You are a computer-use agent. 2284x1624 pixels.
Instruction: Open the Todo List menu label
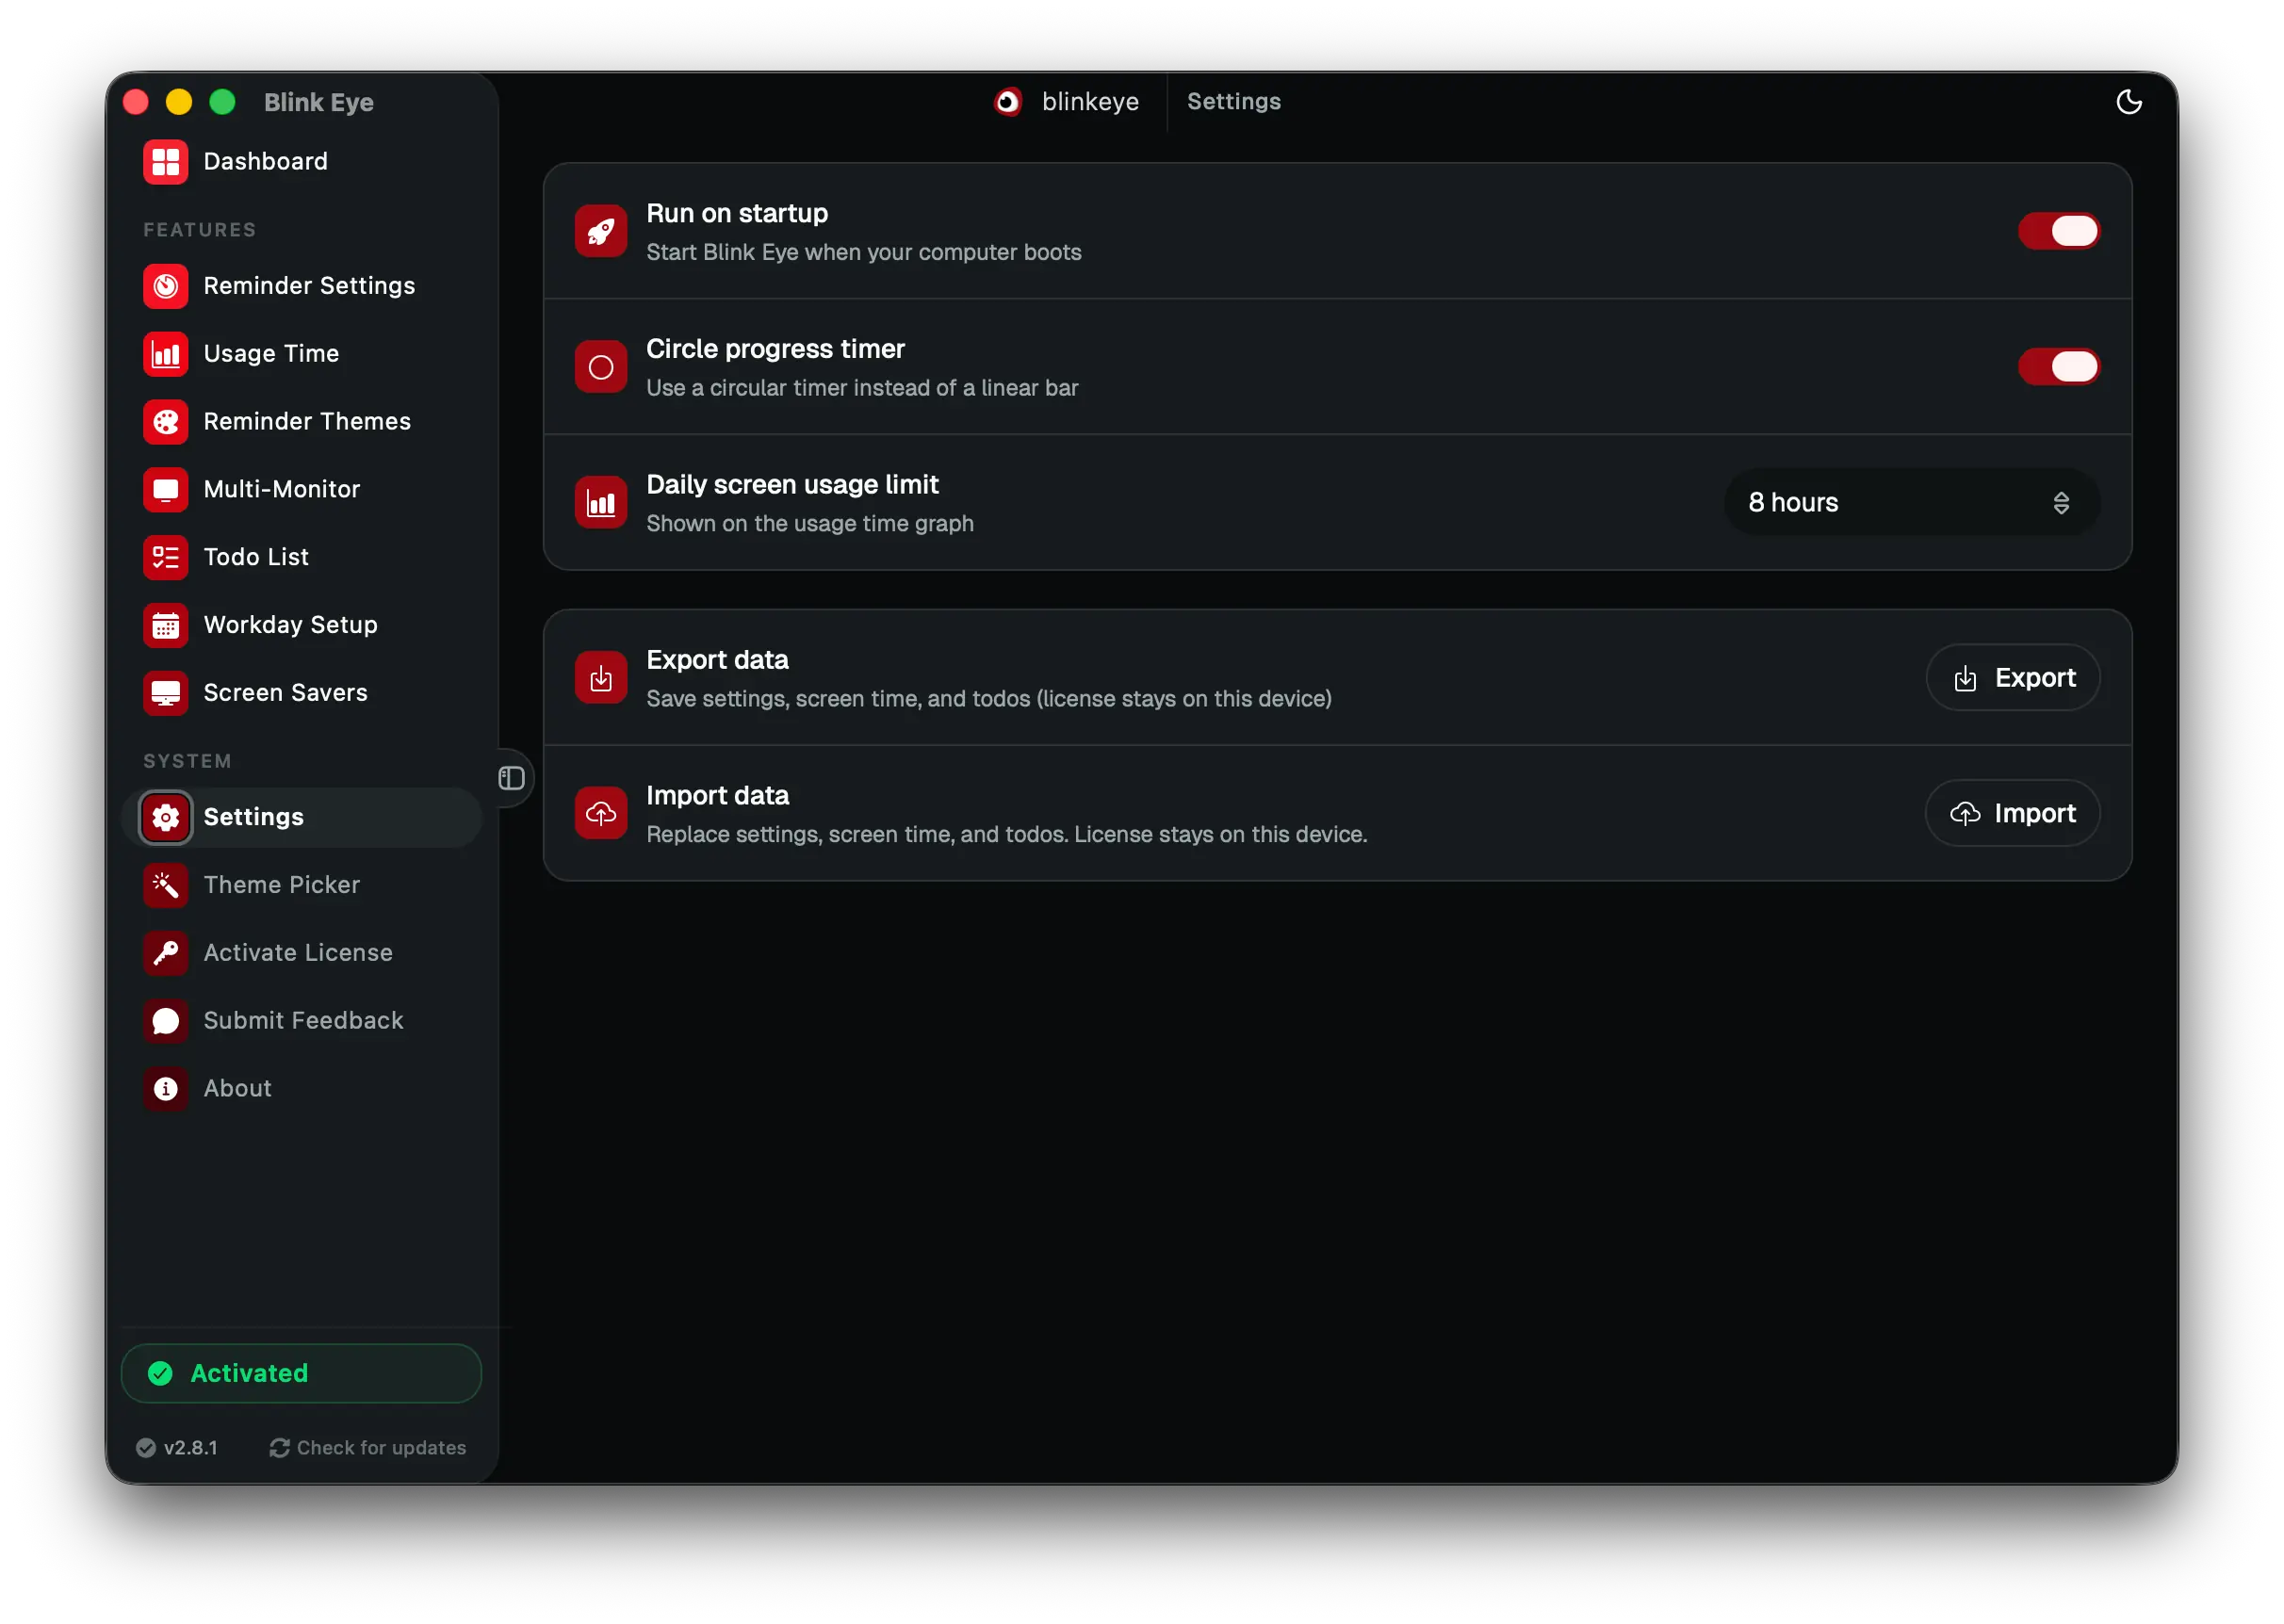pos(257,558)
